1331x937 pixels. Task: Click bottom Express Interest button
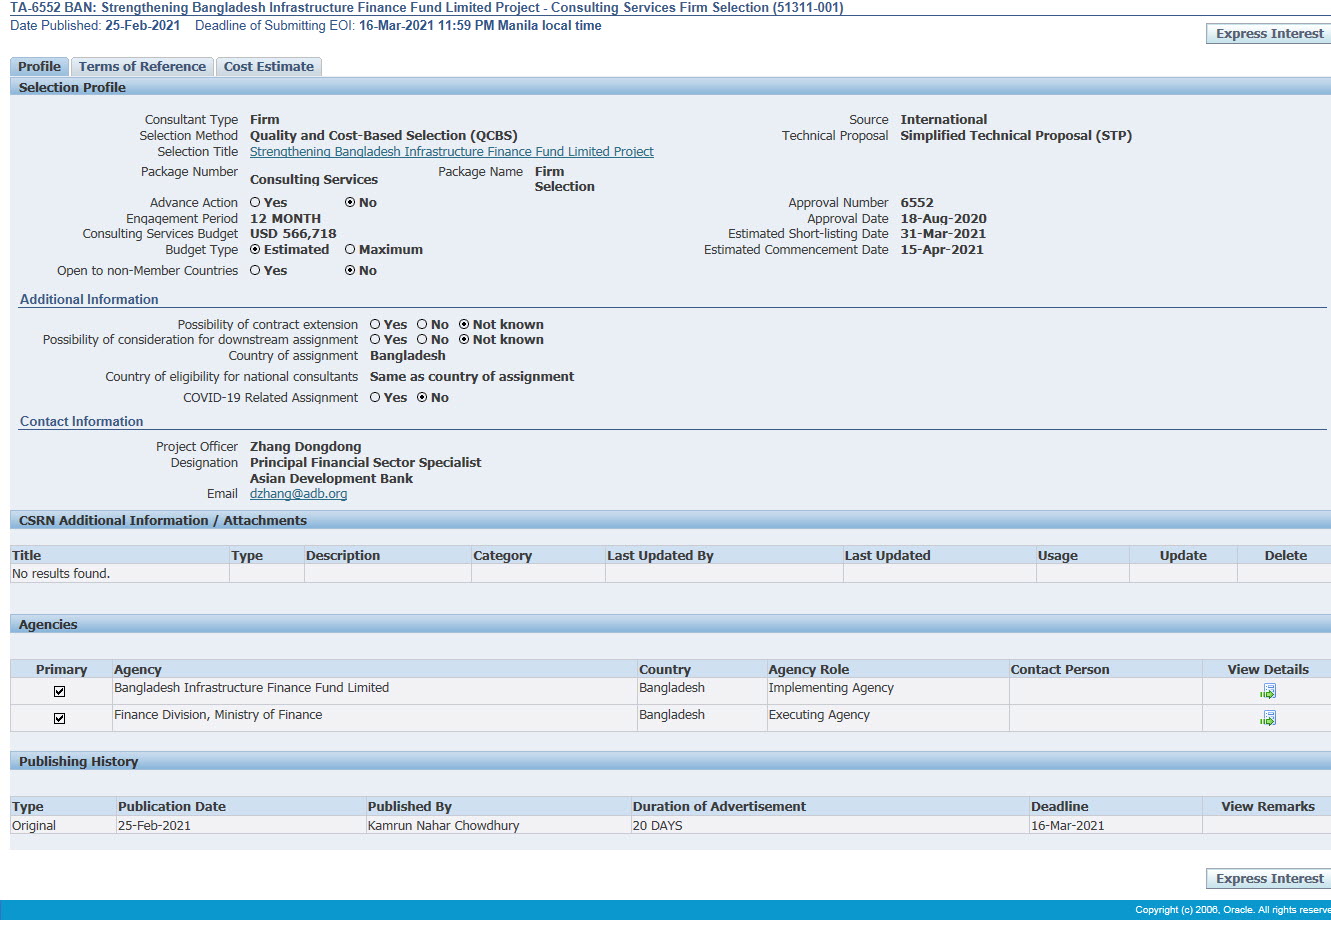[x=1269, y=878]
